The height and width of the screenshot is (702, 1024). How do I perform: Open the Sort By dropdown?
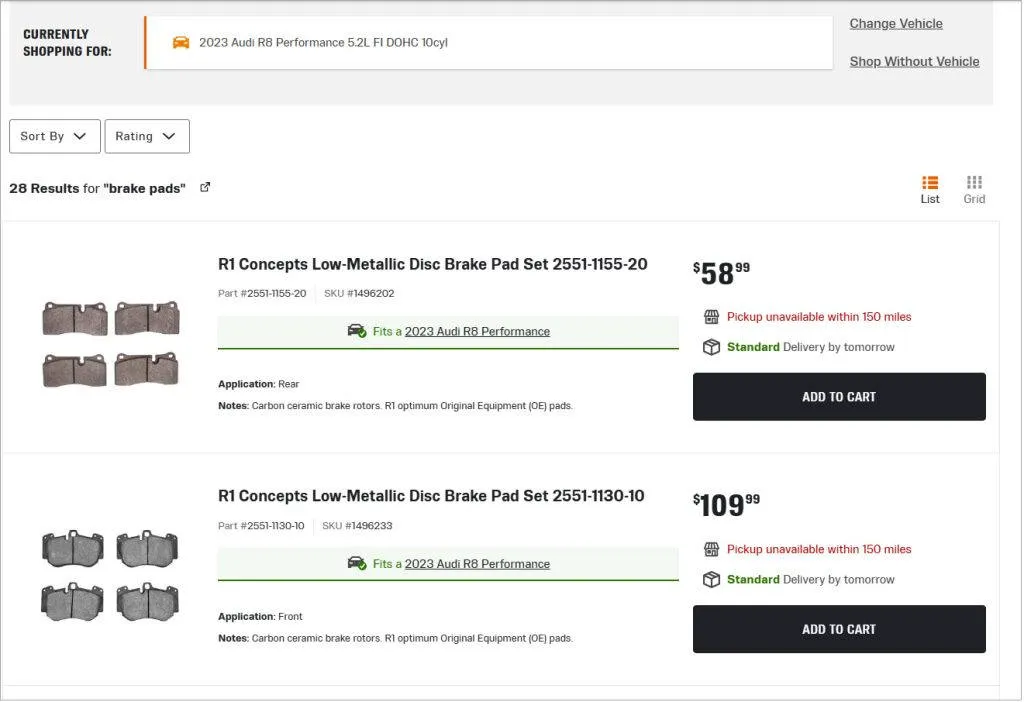click(55, 136)
